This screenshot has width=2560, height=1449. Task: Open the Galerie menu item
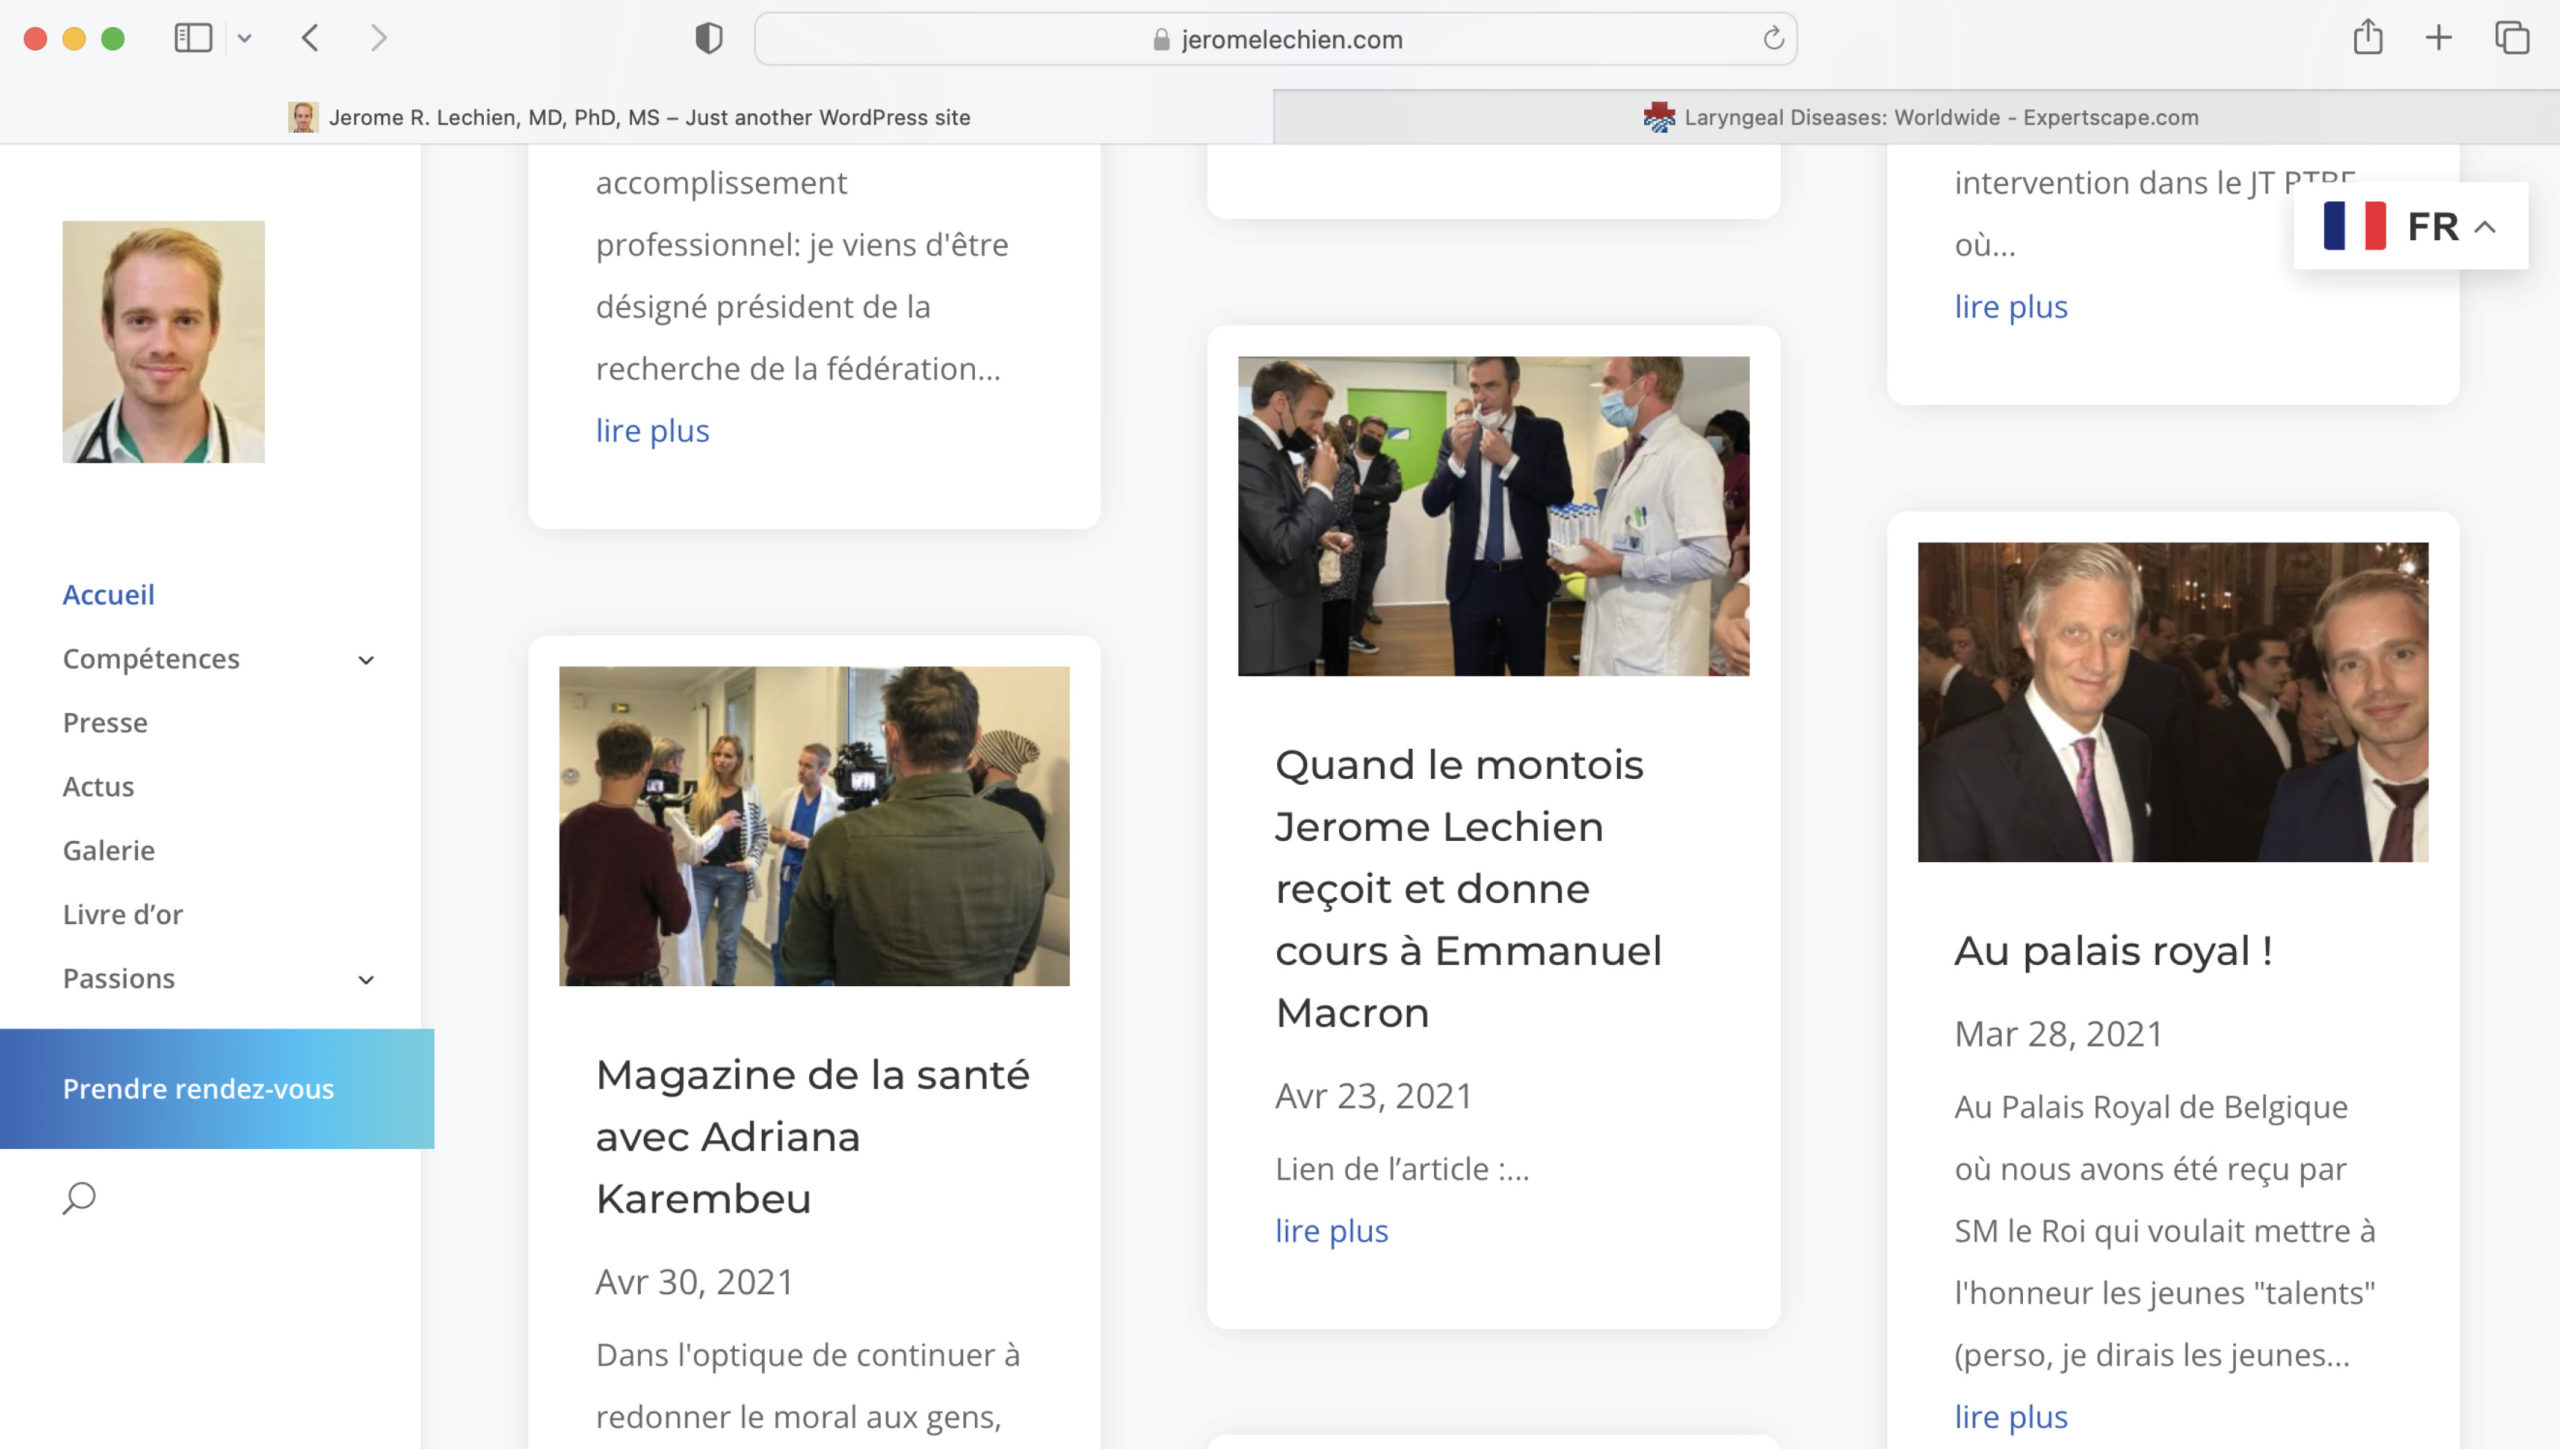pos(109,851)
